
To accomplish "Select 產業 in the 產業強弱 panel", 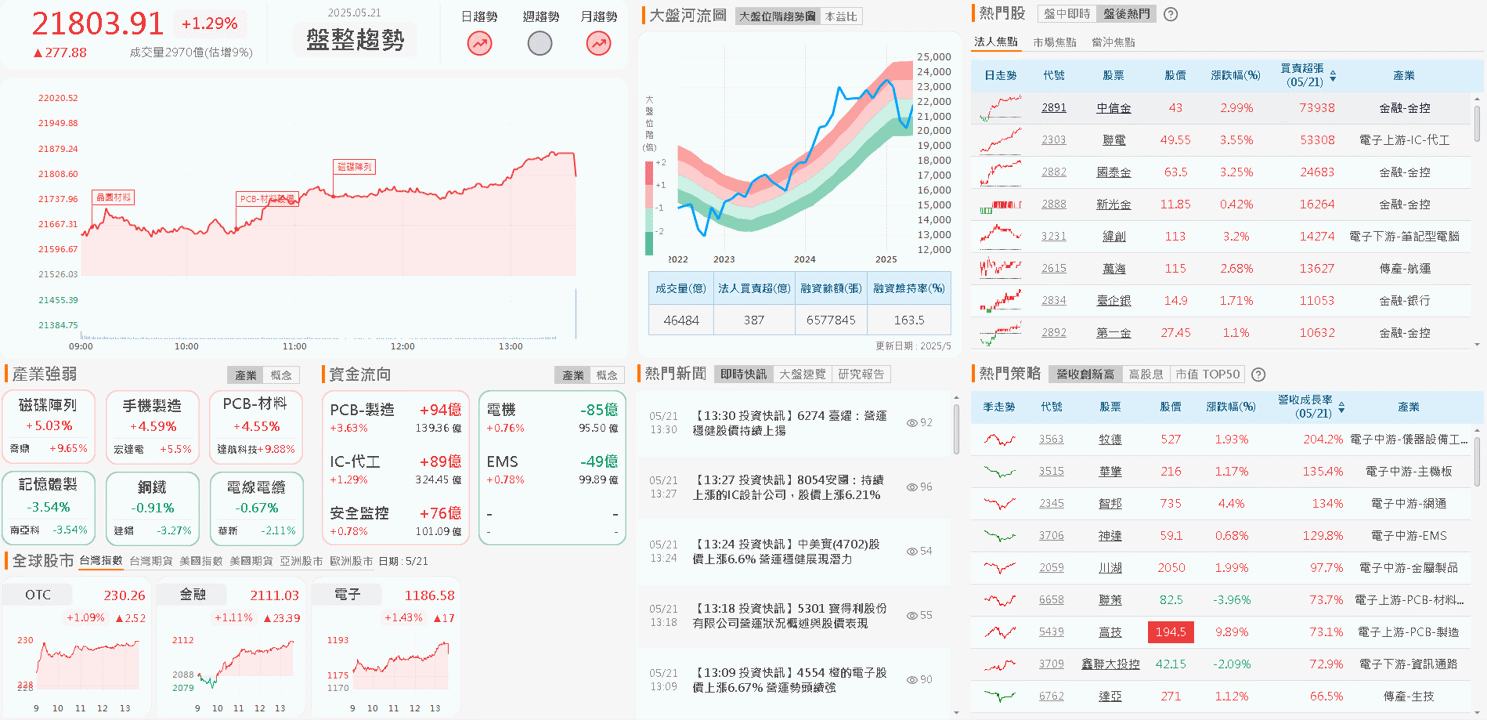I will [x=245, y=375].
